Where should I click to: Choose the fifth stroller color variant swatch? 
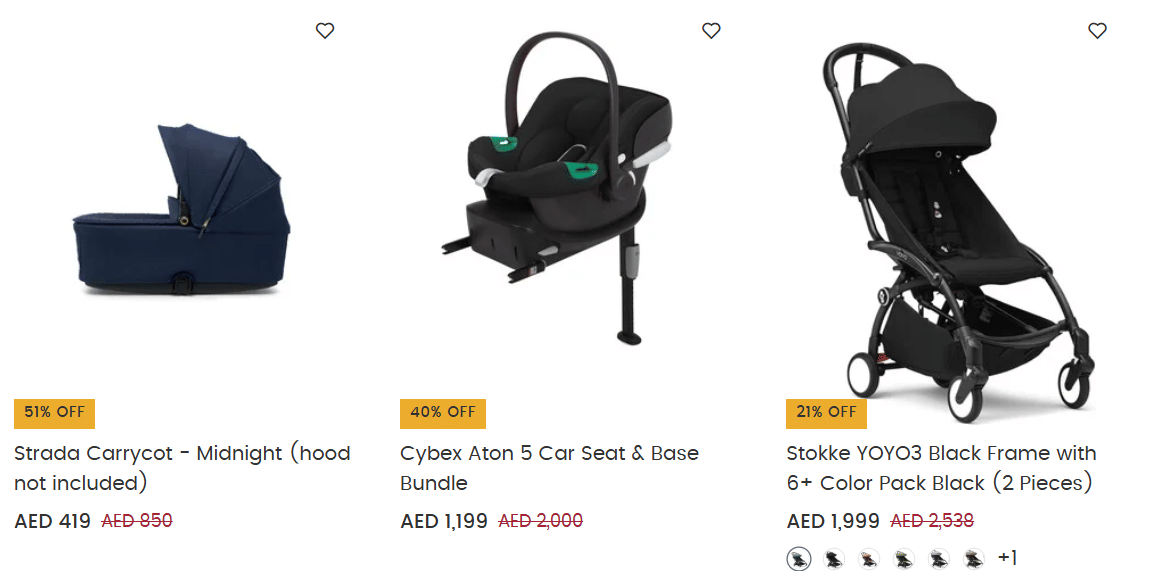939,559
